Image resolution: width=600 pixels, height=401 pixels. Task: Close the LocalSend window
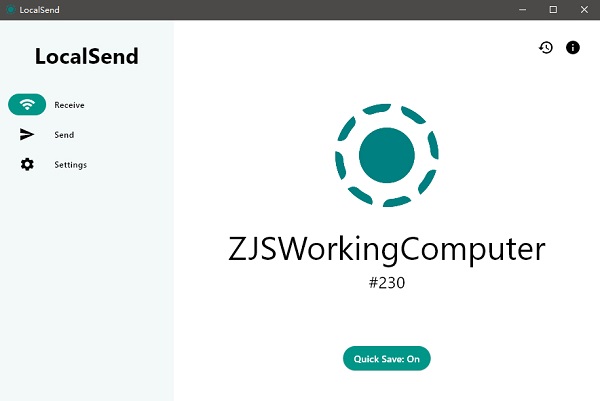584,10
